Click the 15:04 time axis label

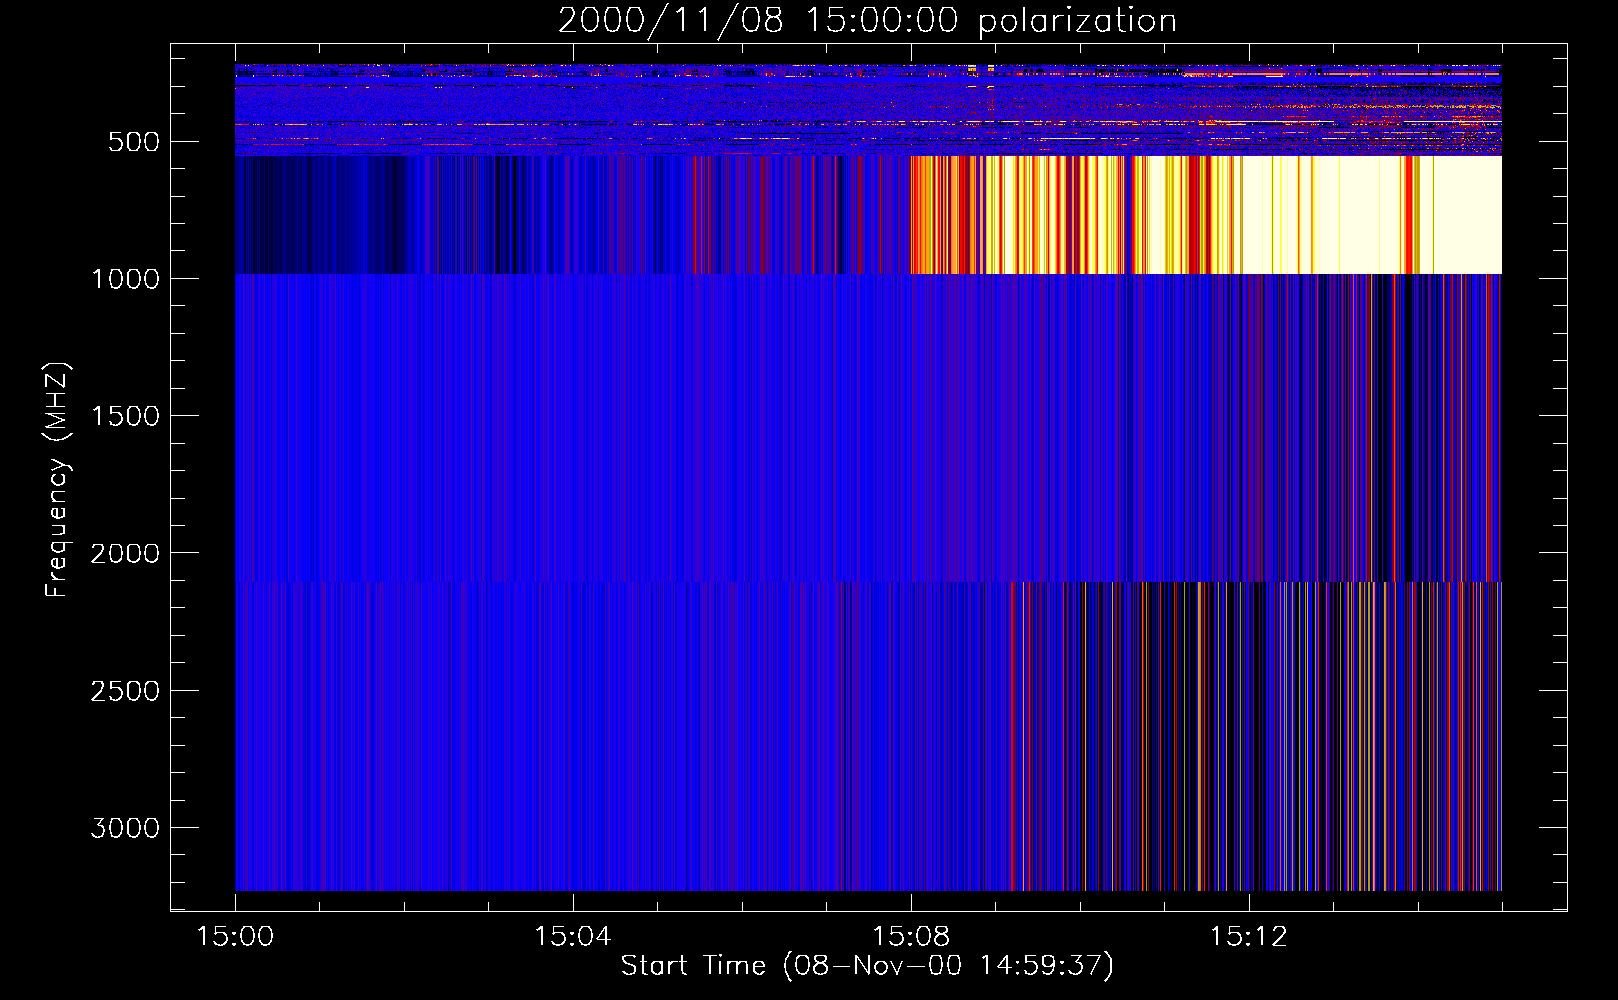click(x=572, y=937)
